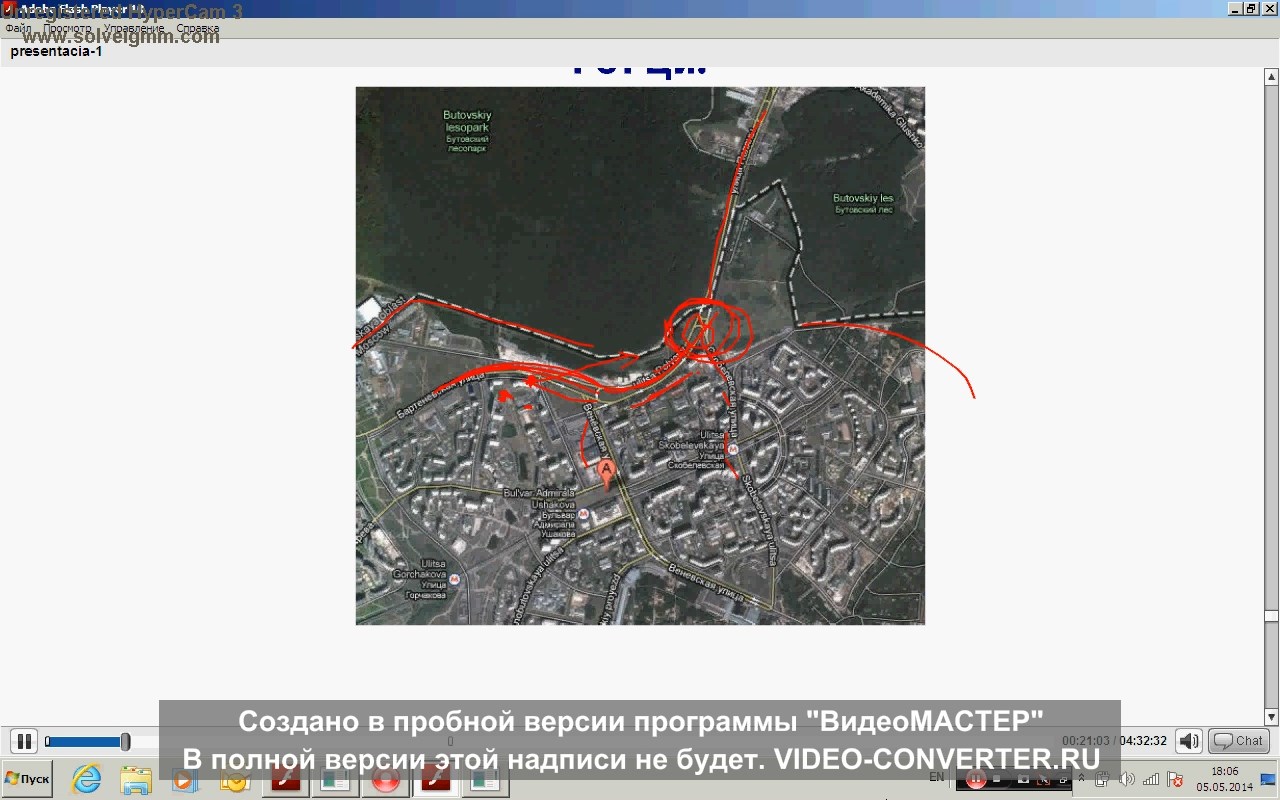Click the HyperCam cursor capture icon
The width and height of the screenshot is (1280, 800).
(x=1043, y=779)
